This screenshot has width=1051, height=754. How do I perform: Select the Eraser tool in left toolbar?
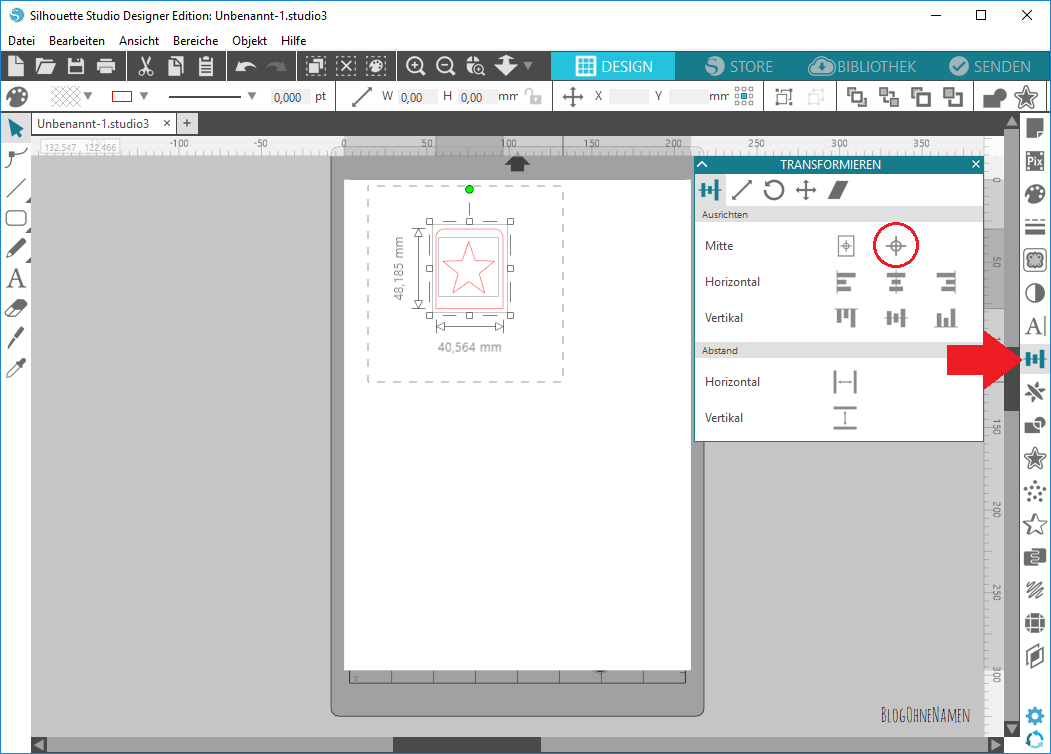tap(16, 308)
